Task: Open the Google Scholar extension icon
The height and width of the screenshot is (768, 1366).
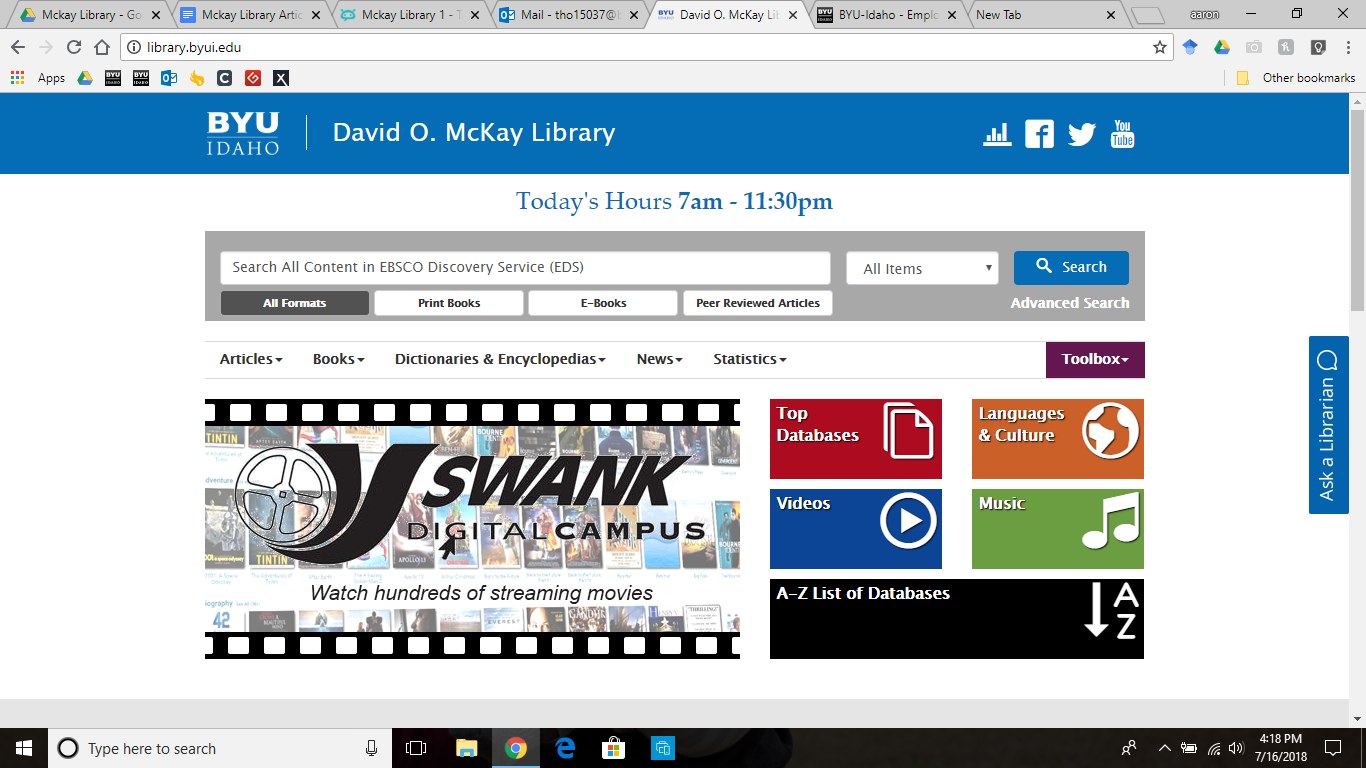Action: (x=1190, y=47)
